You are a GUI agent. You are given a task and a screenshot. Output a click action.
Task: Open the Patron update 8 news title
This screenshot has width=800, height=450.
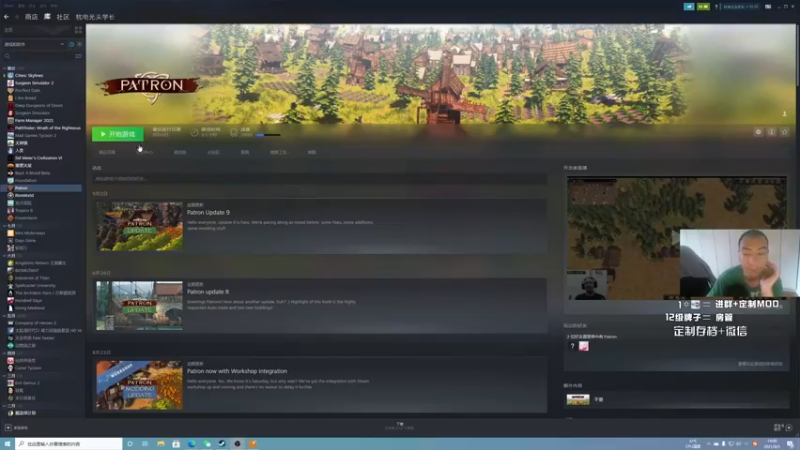[208, 292]
